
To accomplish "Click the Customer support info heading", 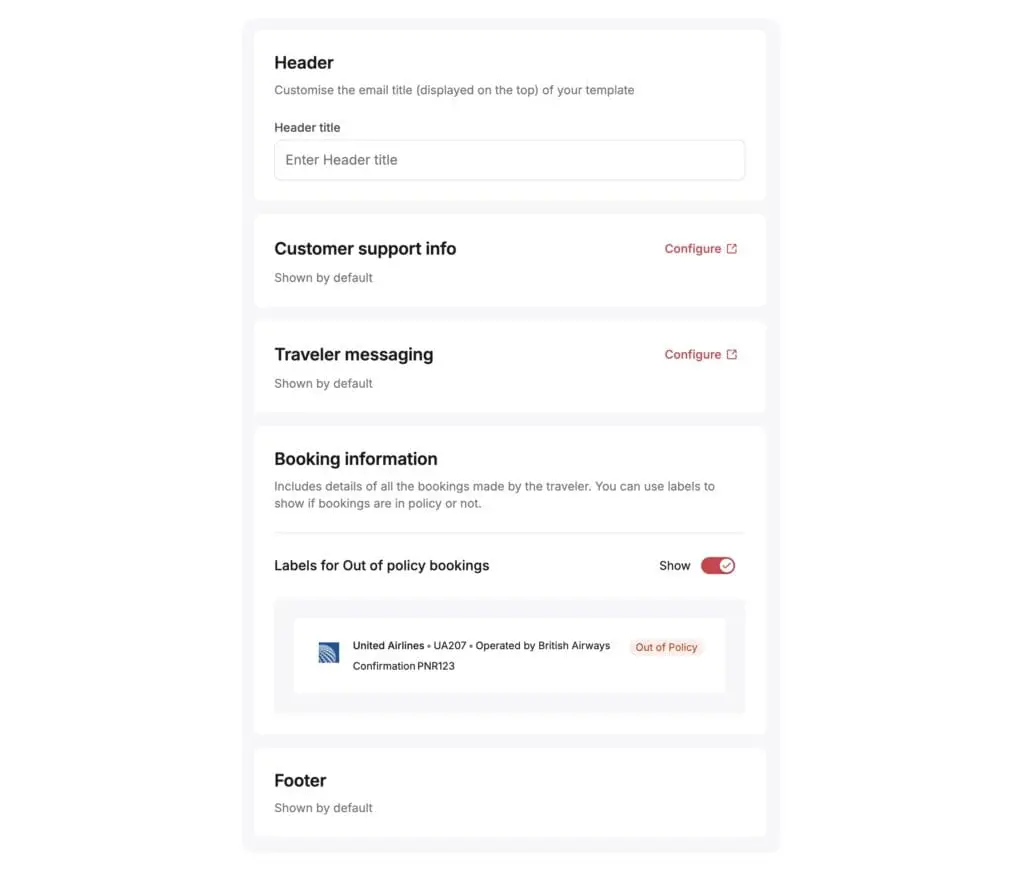I will pos(365,248).
